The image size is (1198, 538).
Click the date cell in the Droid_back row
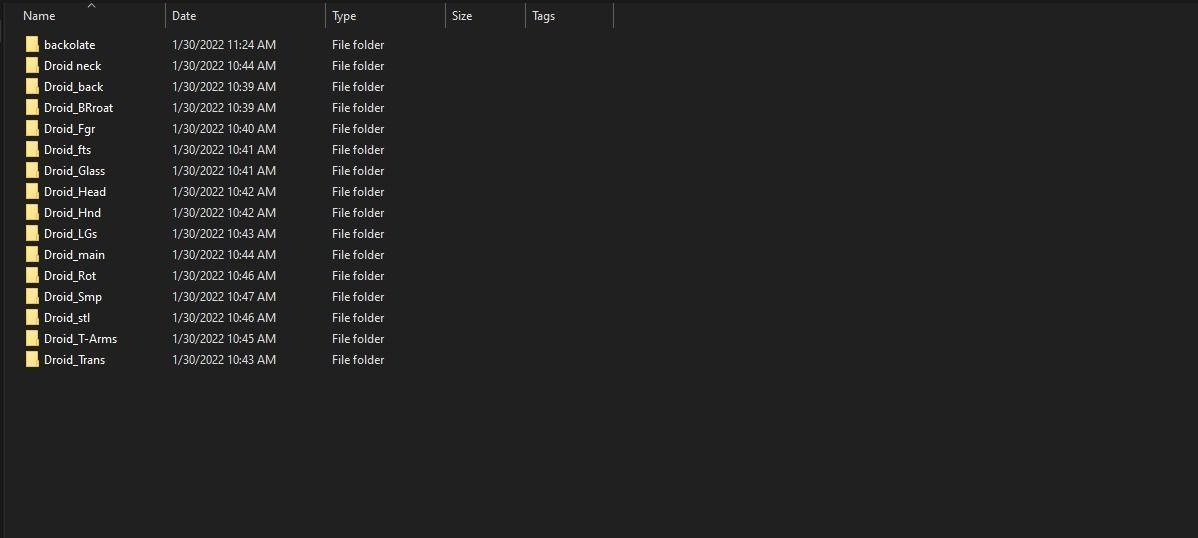(224, 87)
